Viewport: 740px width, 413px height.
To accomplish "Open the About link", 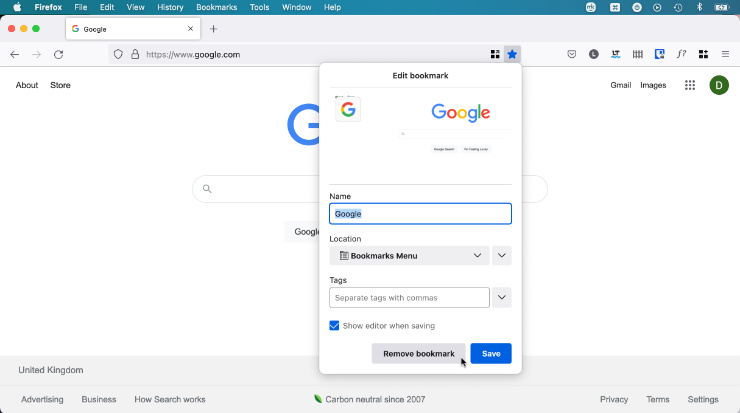I will [27, 85].
